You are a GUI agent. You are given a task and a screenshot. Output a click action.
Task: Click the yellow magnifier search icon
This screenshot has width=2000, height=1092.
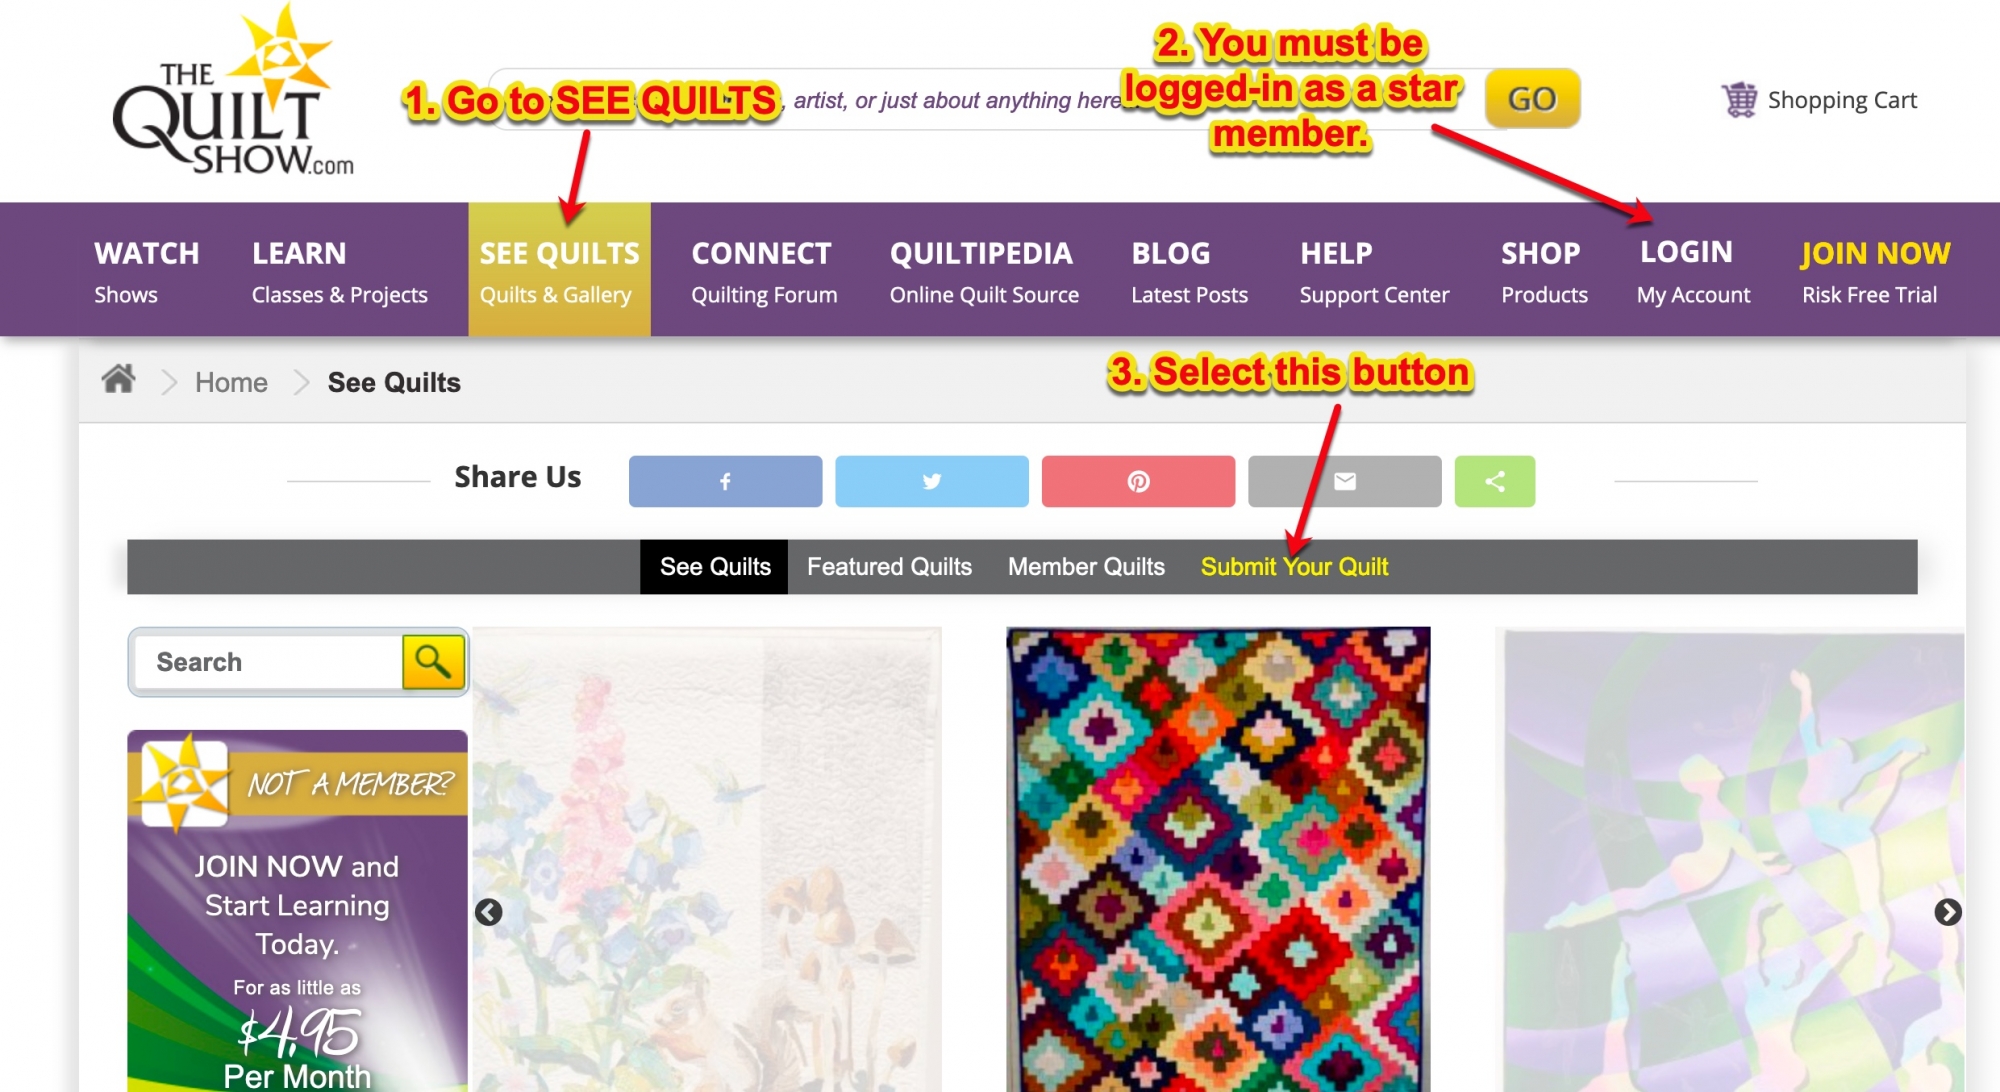433,661
